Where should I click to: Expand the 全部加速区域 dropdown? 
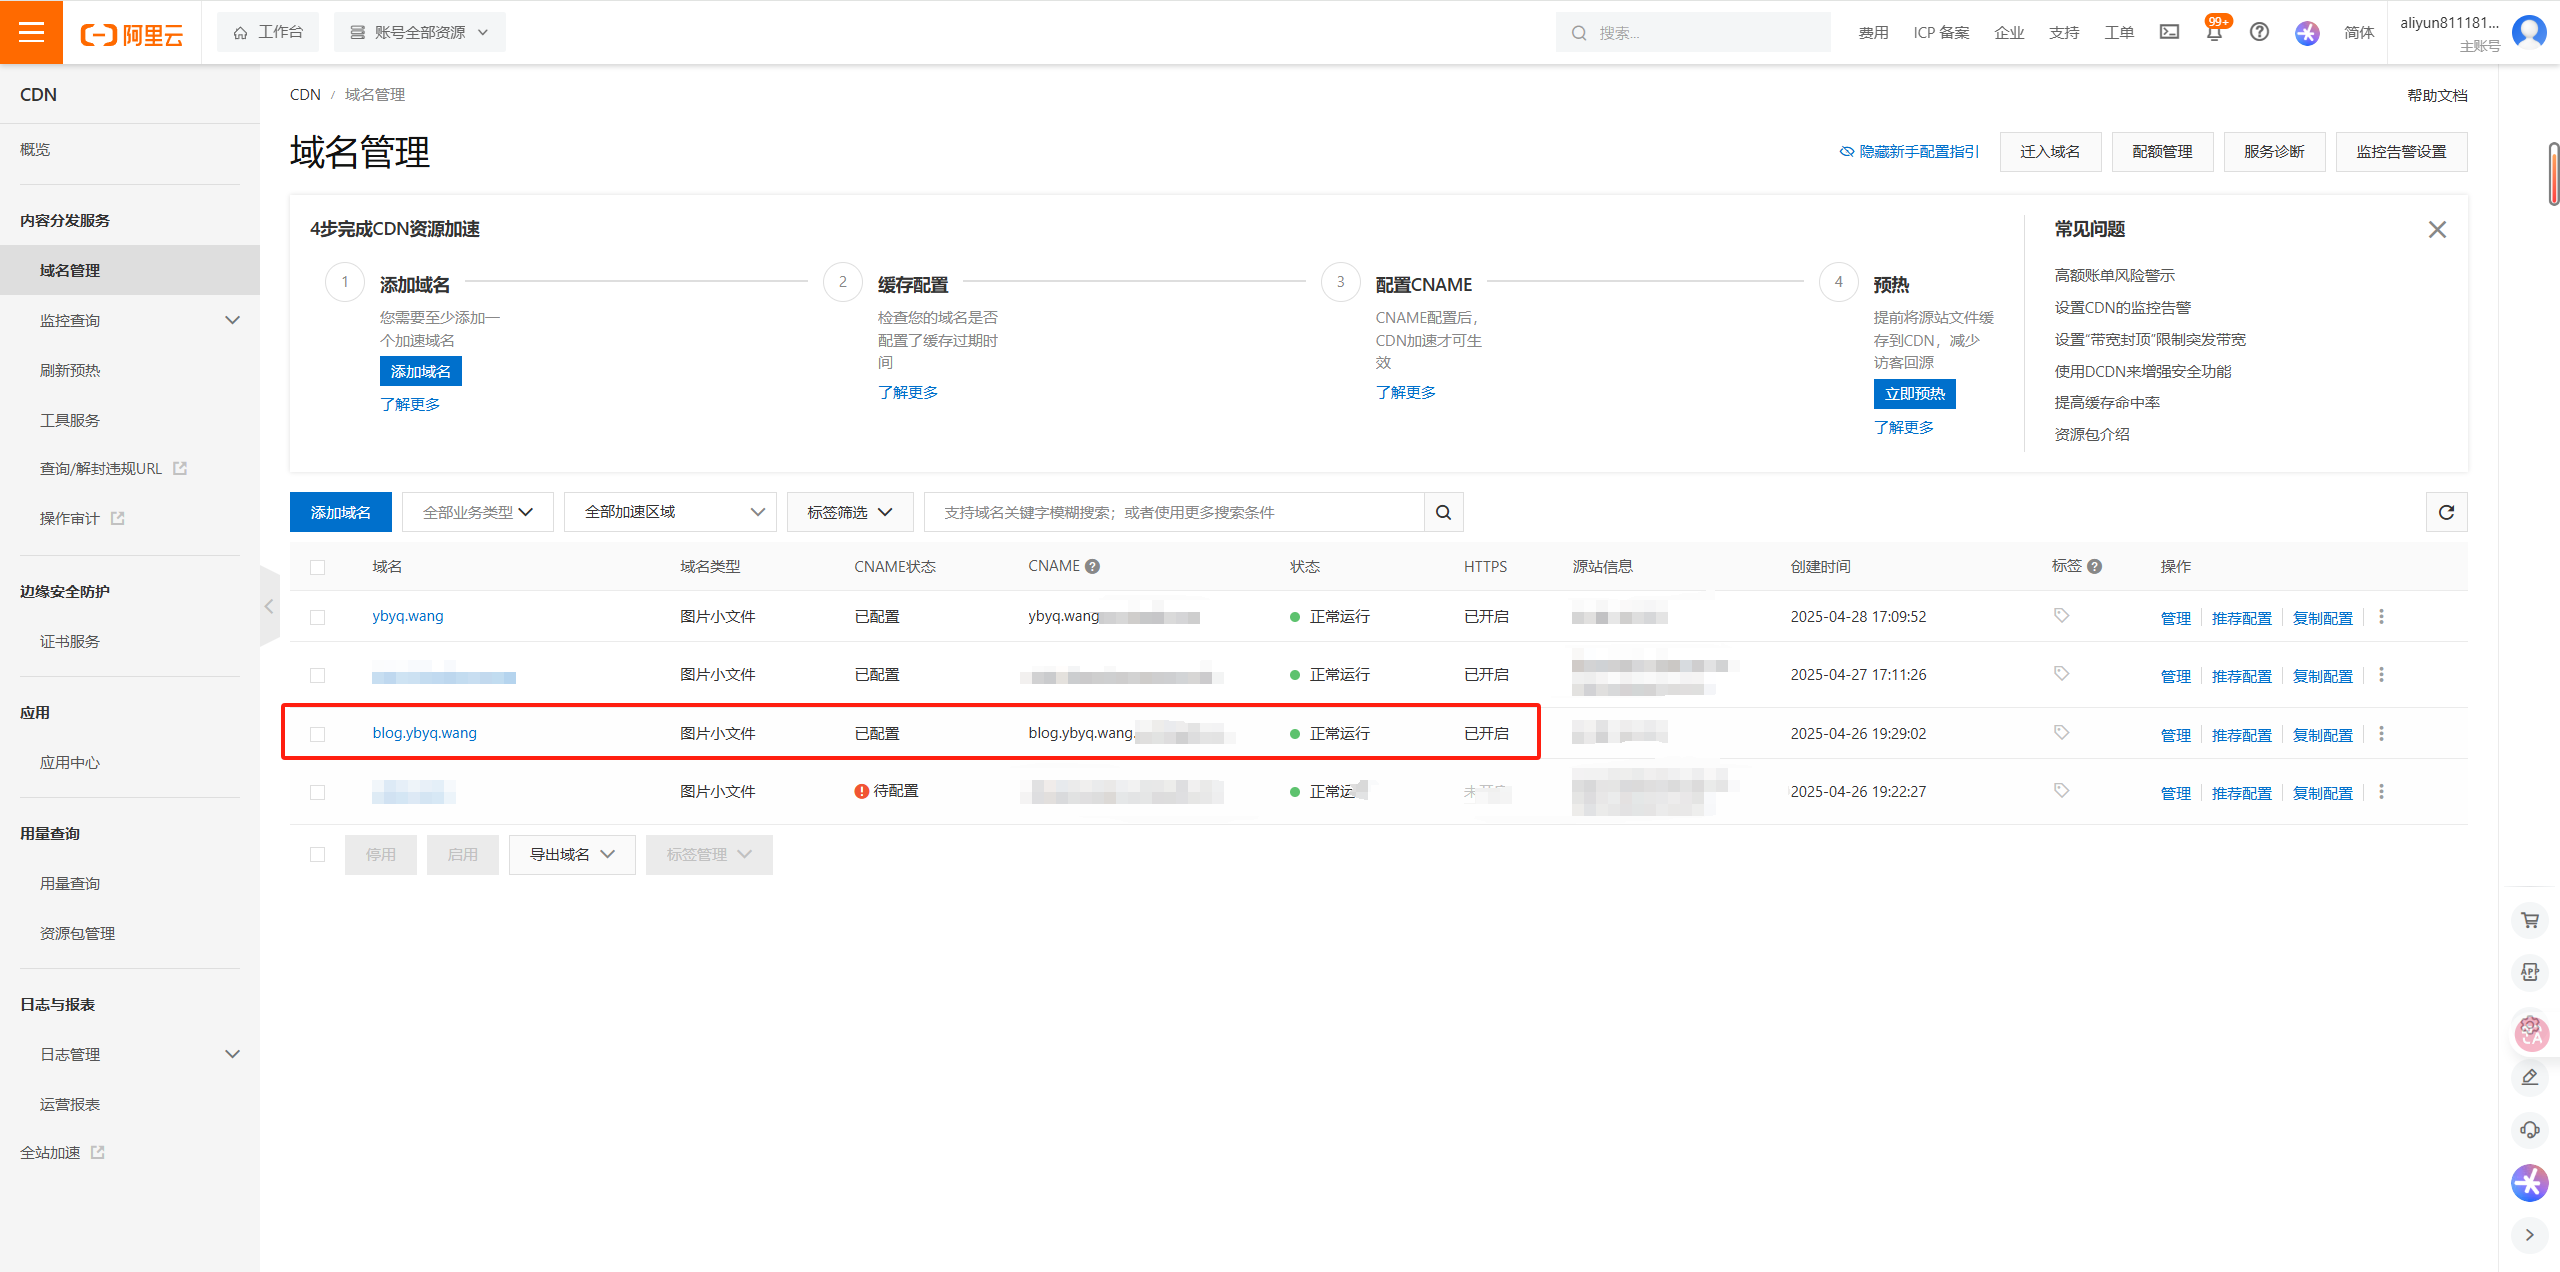(x=671, y=512)
